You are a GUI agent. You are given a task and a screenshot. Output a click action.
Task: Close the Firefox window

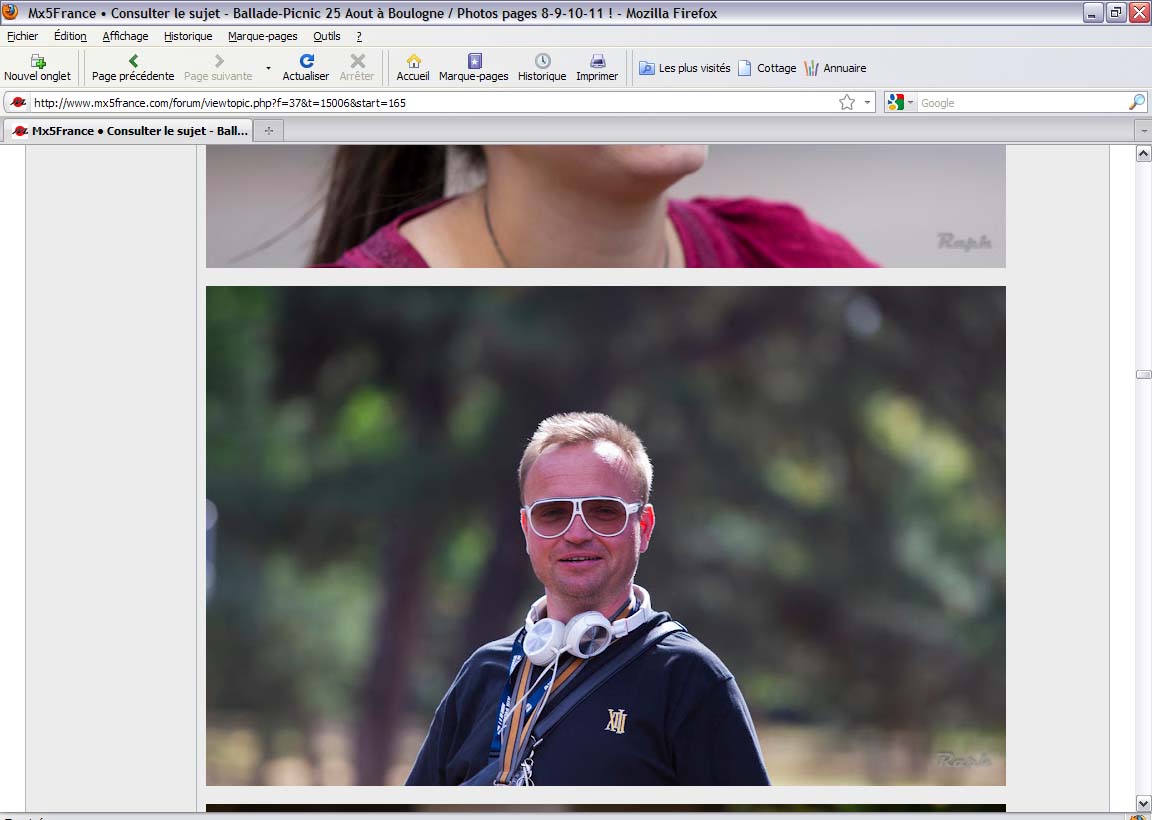tap(1140, 12)
